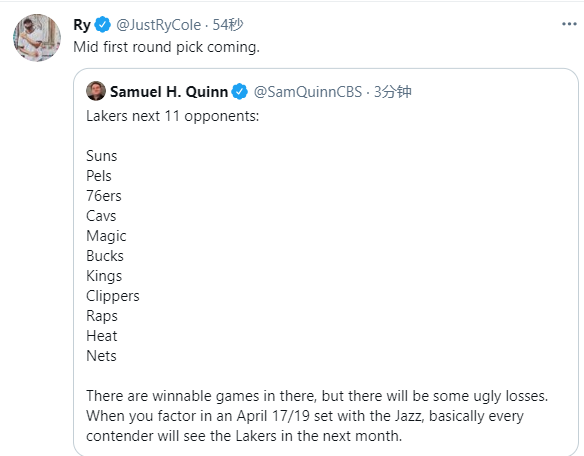The image size is (584, 456).
Task: Click the Nets line in quoted tweet
Action: pyautogui.click(x=101, y=356)
